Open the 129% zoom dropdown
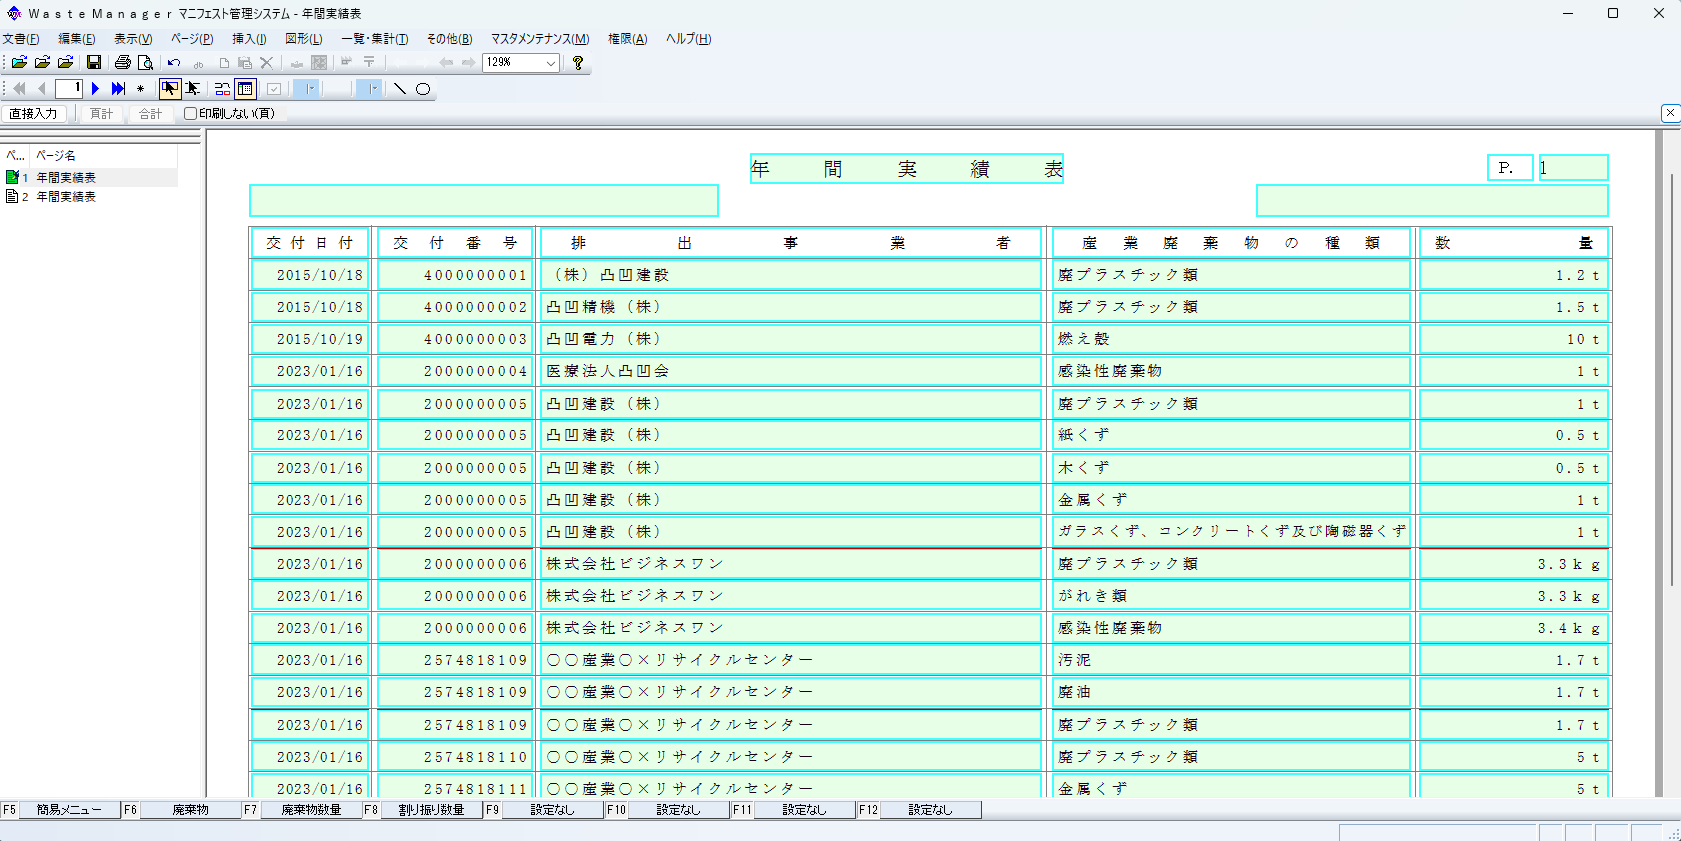Screen dimensions: 1681x841 550,62
